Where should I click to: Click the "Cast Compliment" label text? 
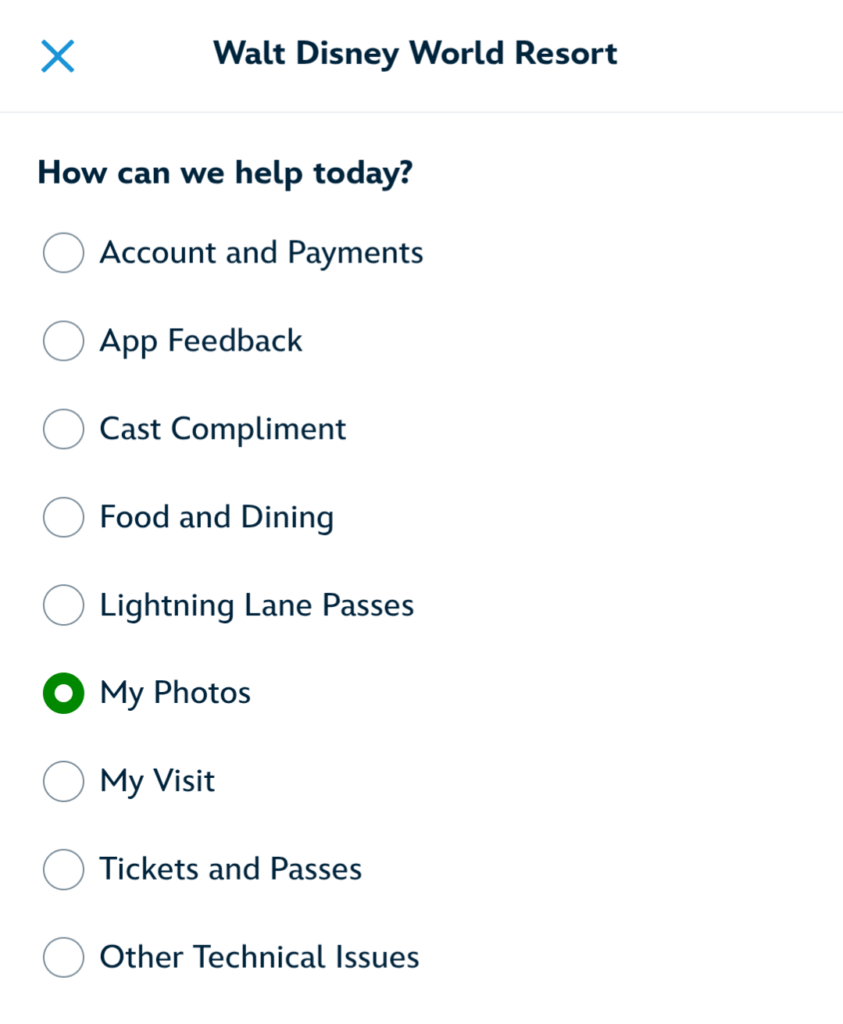coord(223,429)
